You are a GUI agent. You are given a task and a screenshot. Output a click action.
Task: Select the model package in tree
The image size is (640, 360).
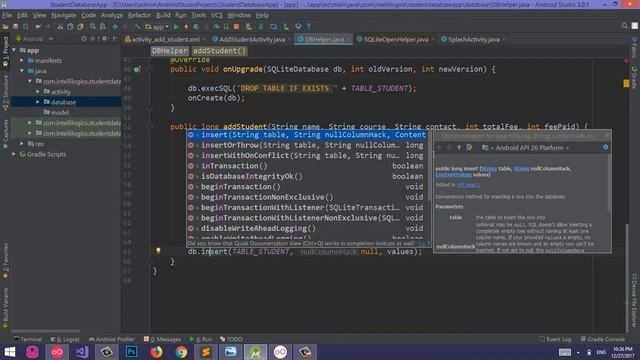click(x=60, y=113)
